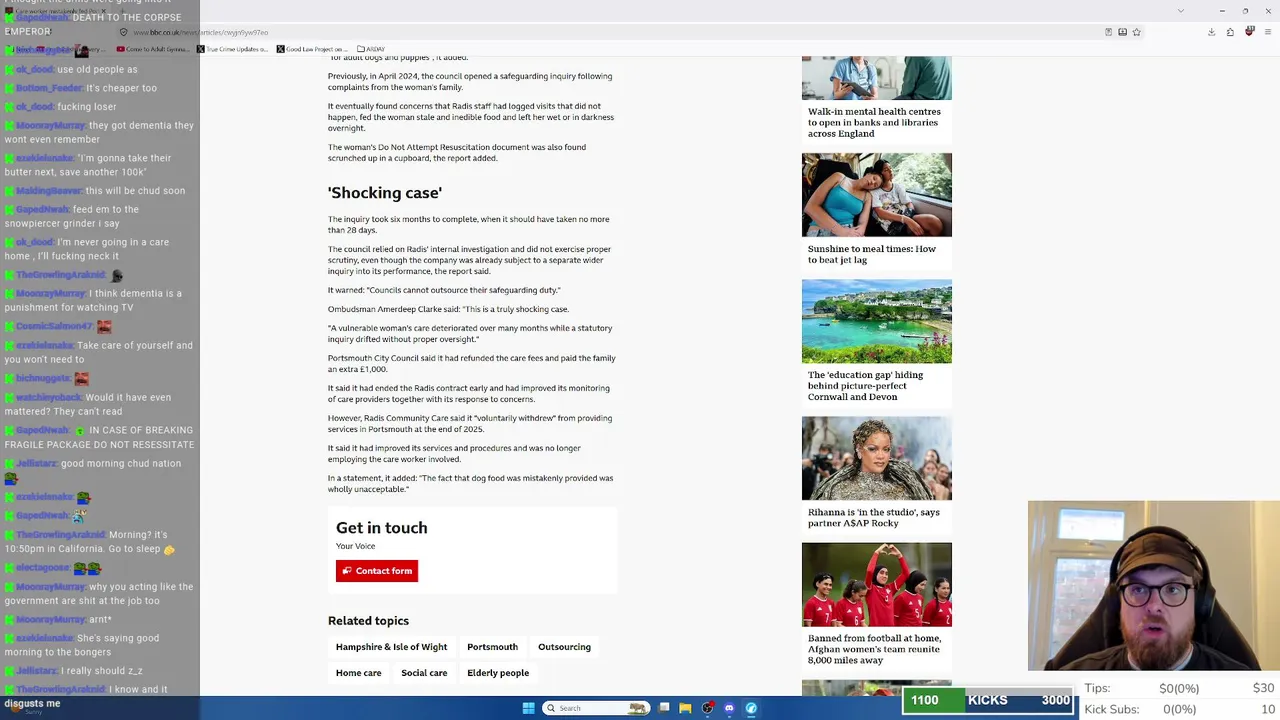The height and width of the screenshot is (720, 1280).
Task: Click the 'Your Voice' label
Action: pyautogui.click(x=355, y=546)
